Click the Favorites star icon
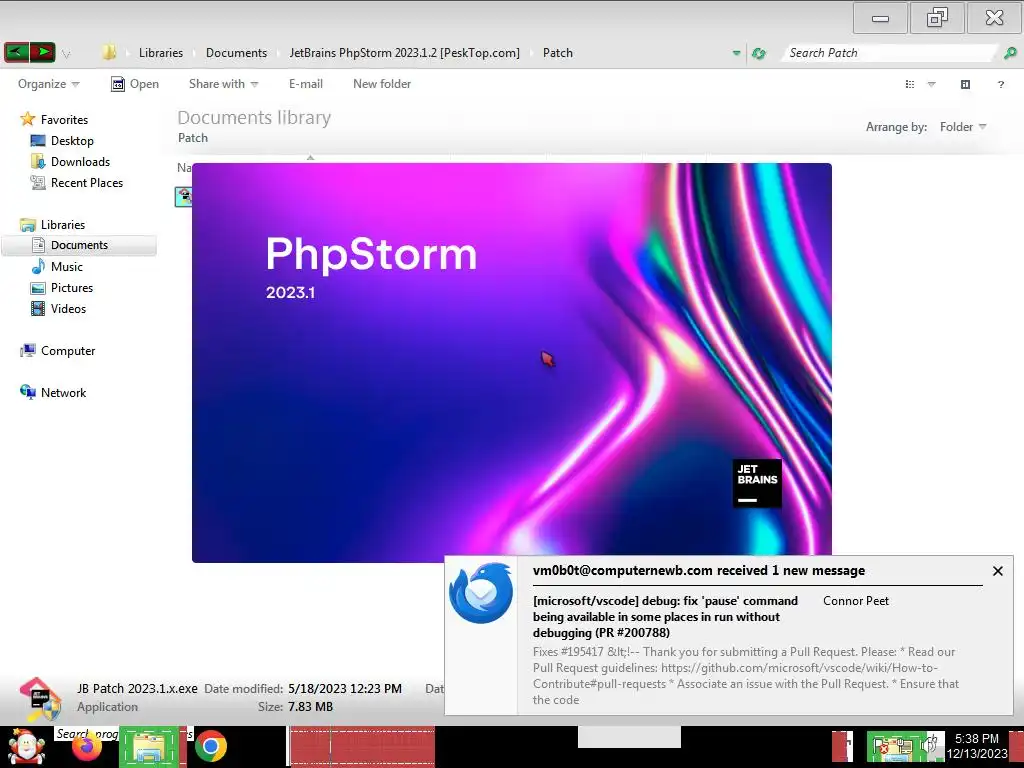The width and height of the screenshot is (1024, 768). (x=27, y=119)
